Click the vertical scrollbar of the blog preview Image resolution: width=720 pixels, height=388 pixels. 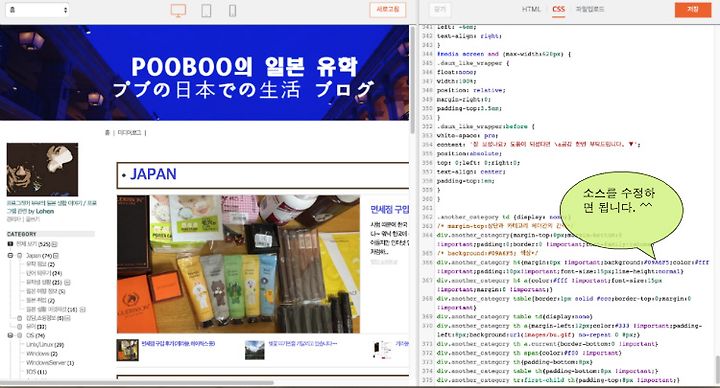coord(412,80)
